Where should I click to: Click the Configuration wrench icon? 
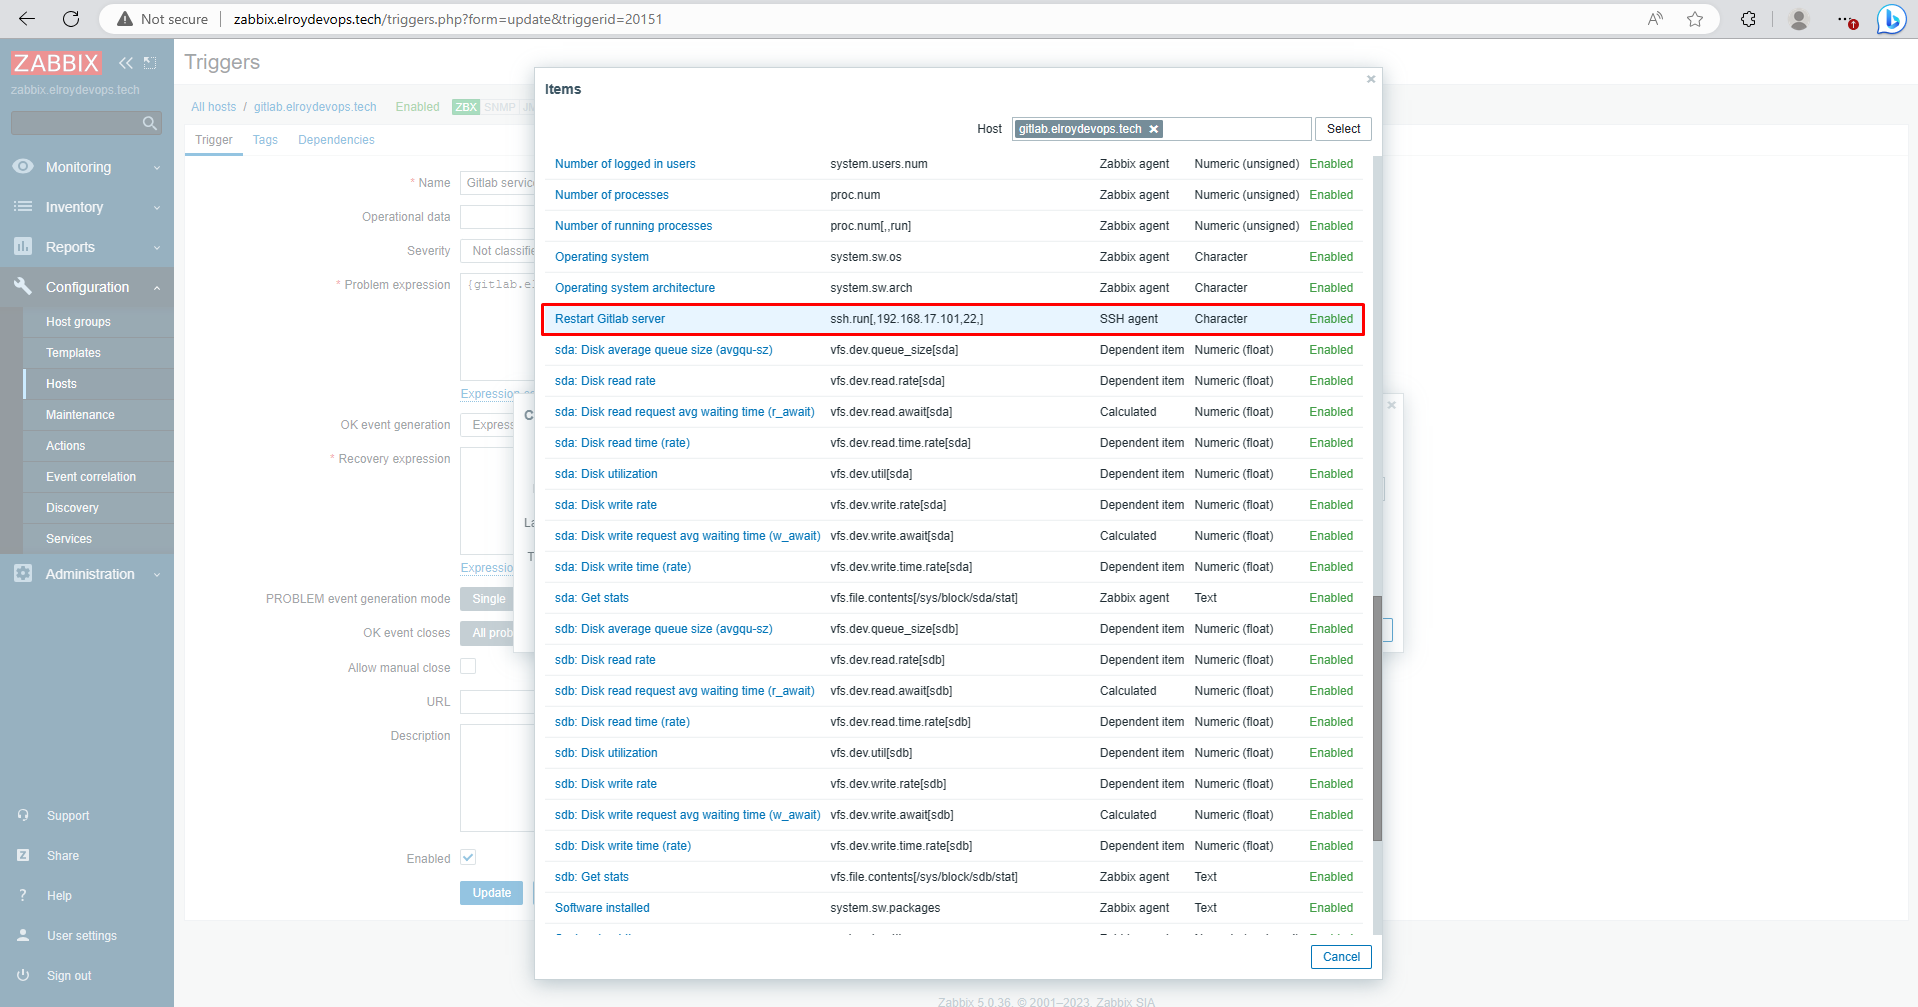point(23,287)
